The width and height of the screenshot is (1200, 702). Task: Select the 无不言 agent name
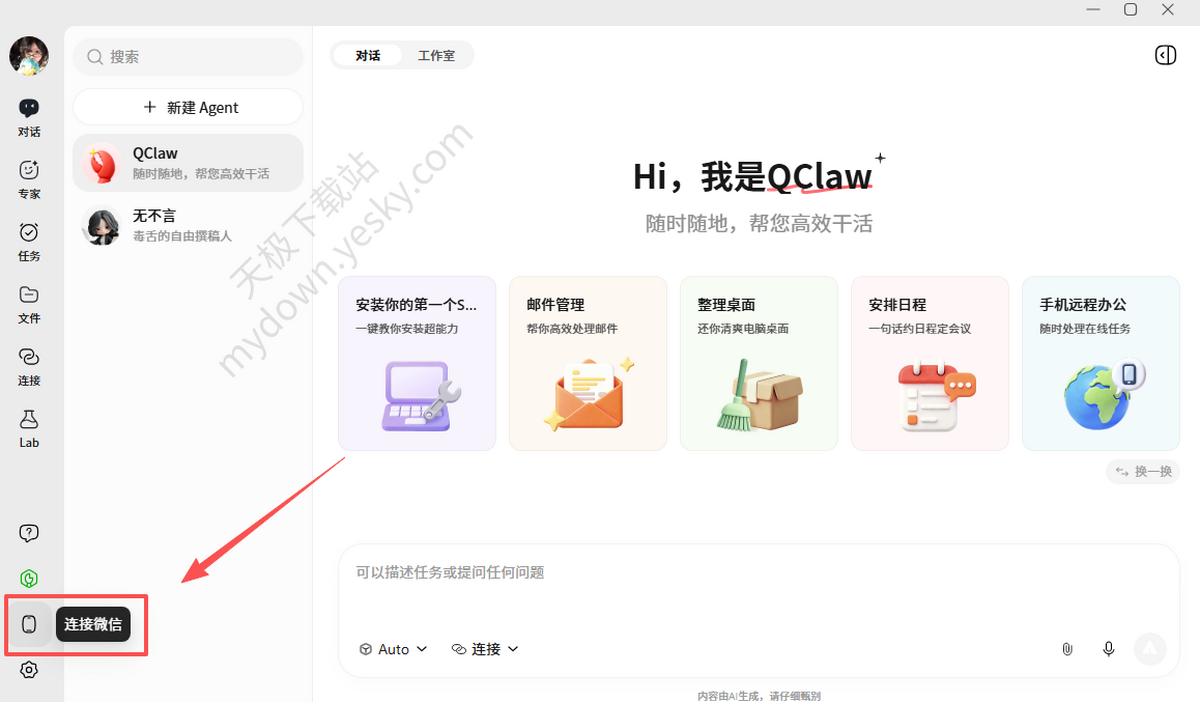click(154, 215)
